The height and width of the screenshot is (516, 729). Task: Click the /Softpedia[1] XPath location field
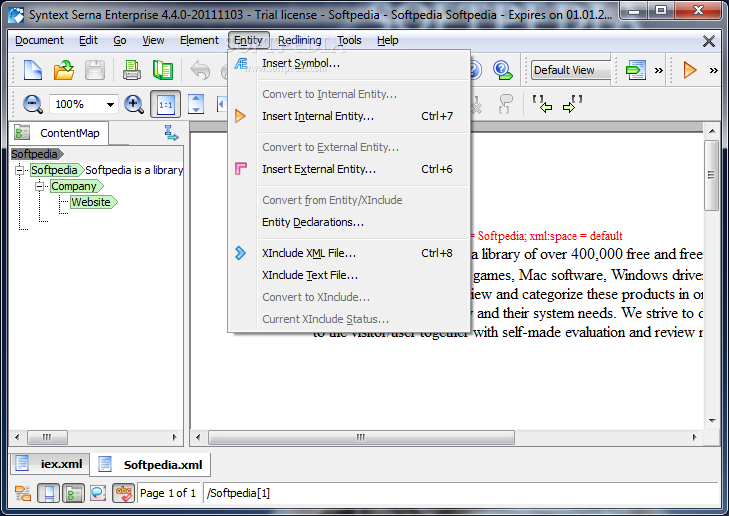pos(460,493)
